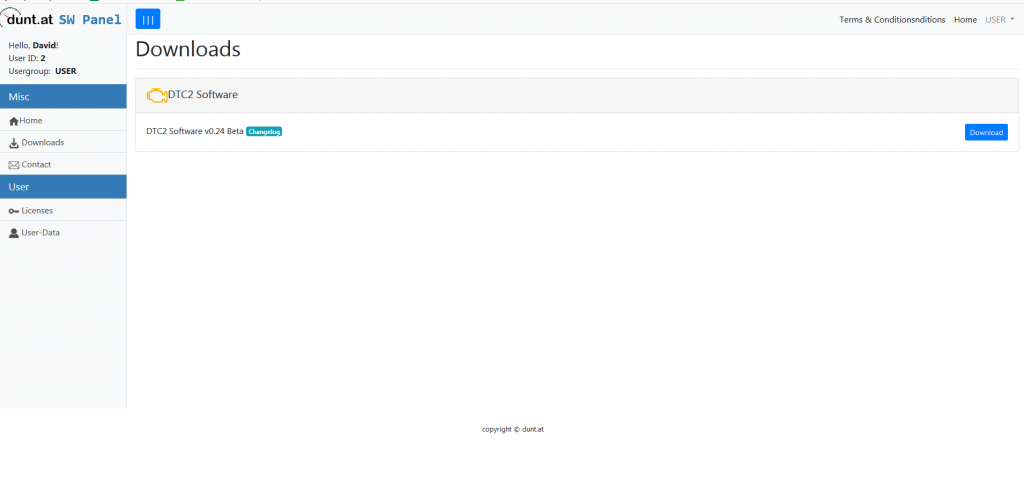Open the Terms & Conditions link
Viewport: 1024px width, 504px height.
[x=891, y=20]
